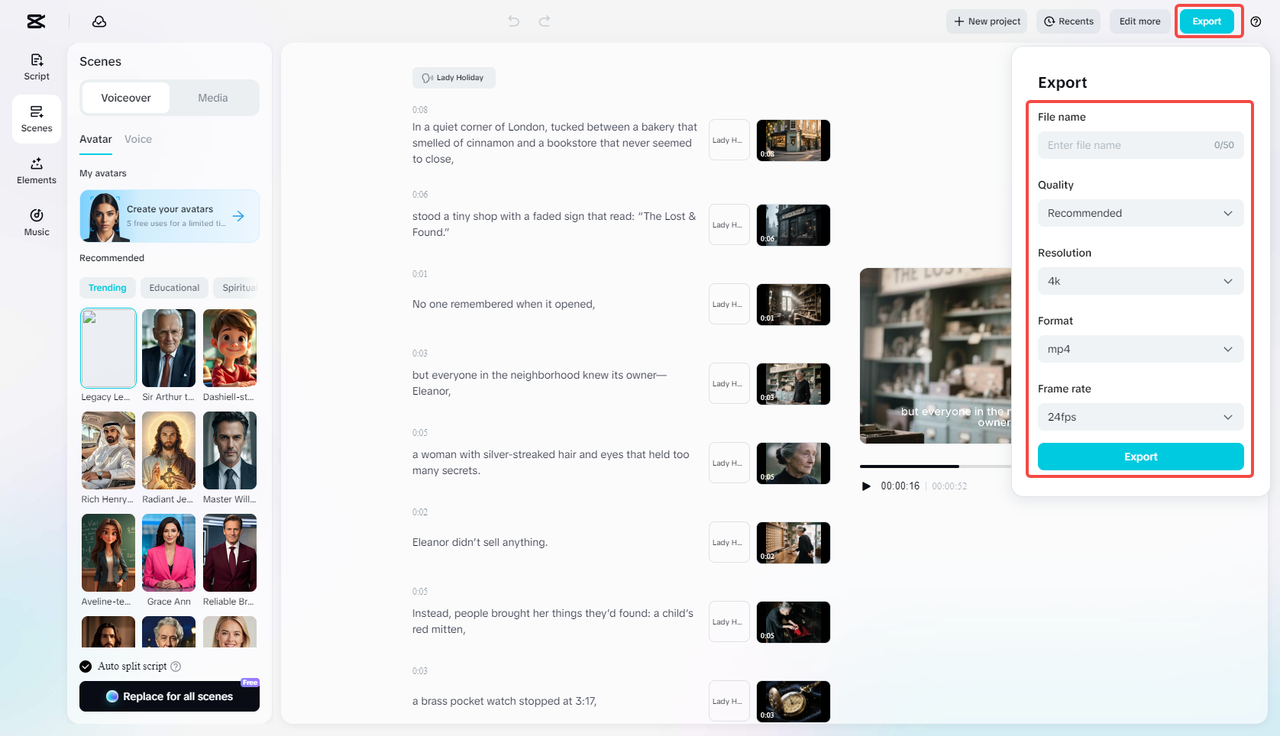The height and width of the screenshot is (736, 1280).
Task: Open the Script panel in sidebar
Action: pyautogui.click(x=36, y=64)
